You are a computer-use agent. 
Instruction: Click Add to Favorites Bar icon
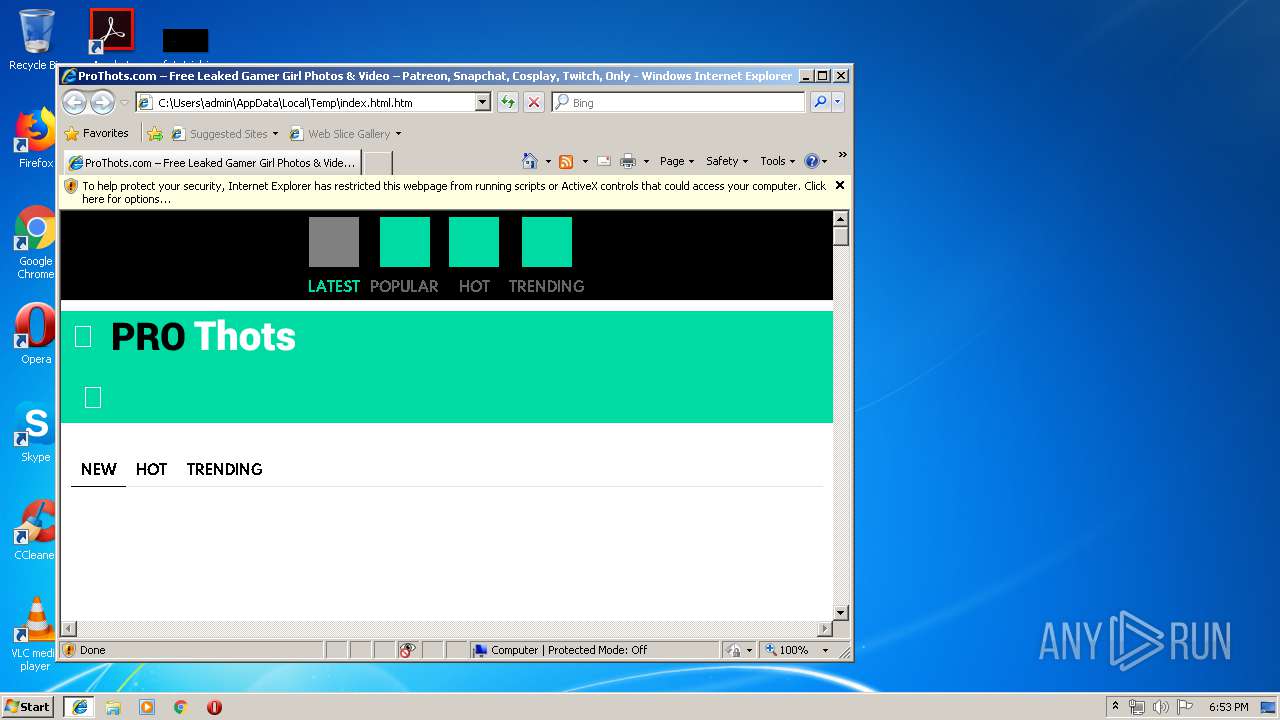[155, 133]
